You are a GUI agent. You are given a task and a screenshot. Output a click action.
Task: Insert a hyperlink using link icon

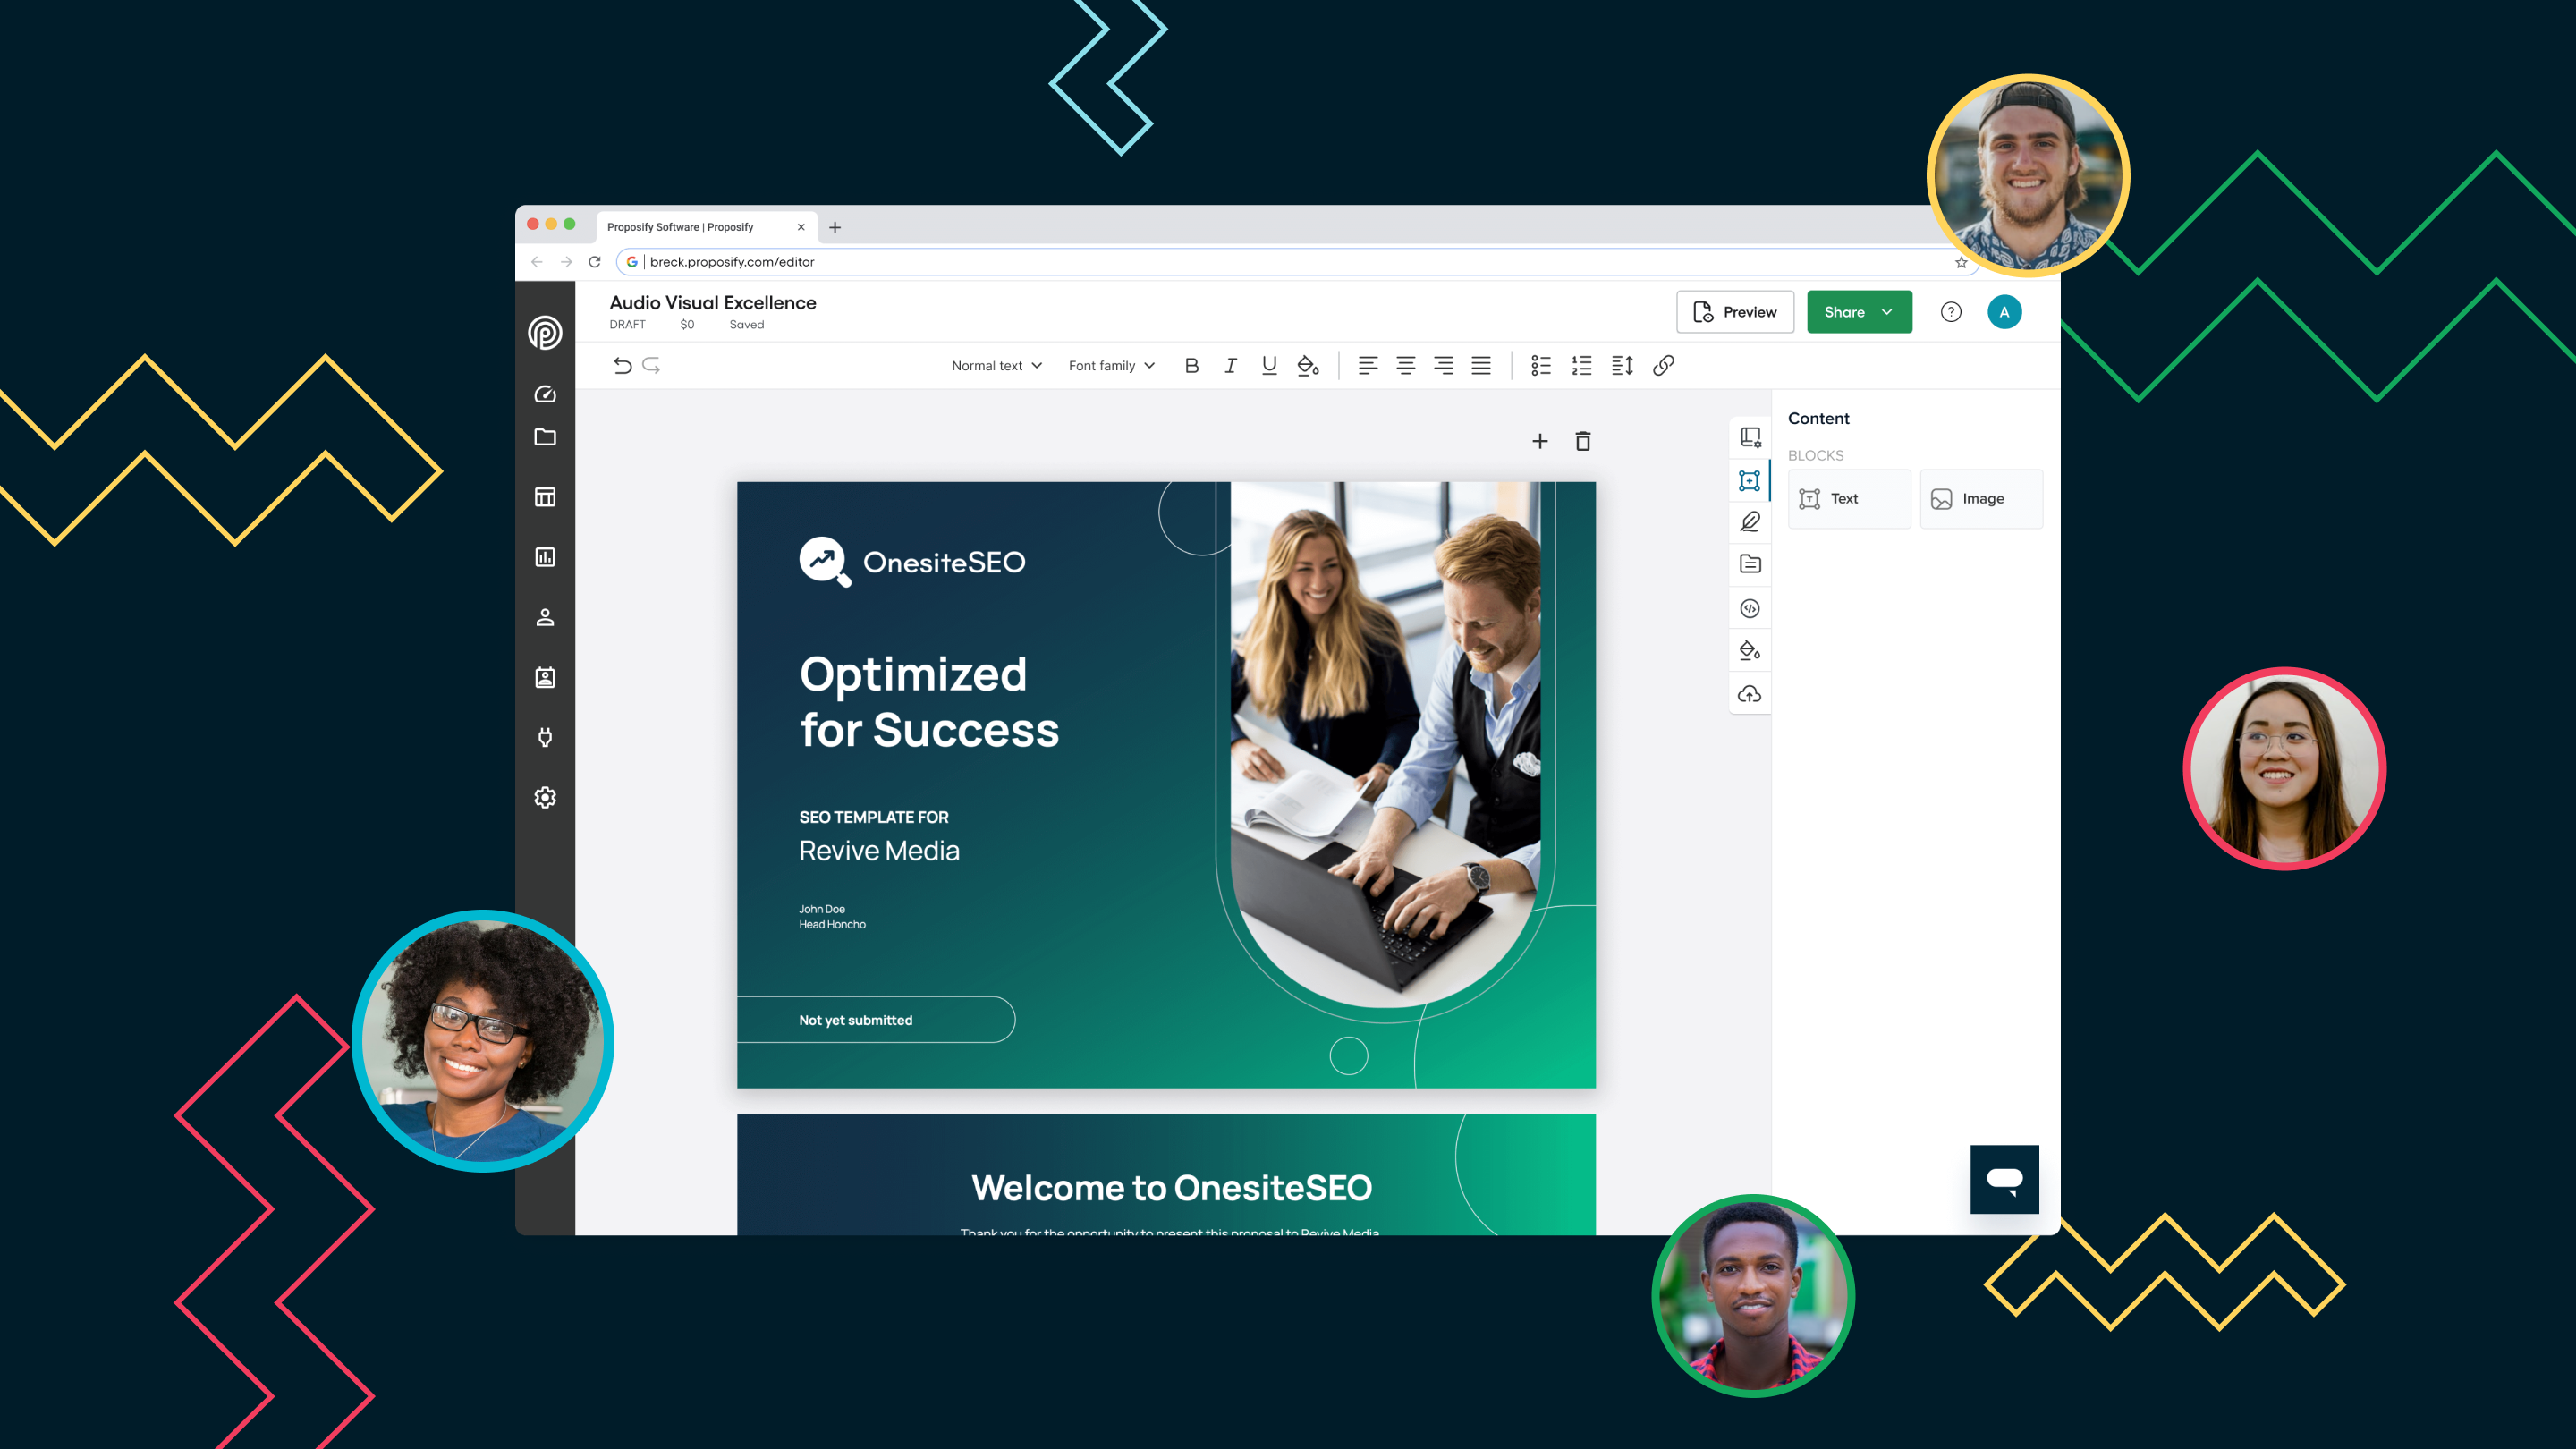click(x=1663, y=365)
